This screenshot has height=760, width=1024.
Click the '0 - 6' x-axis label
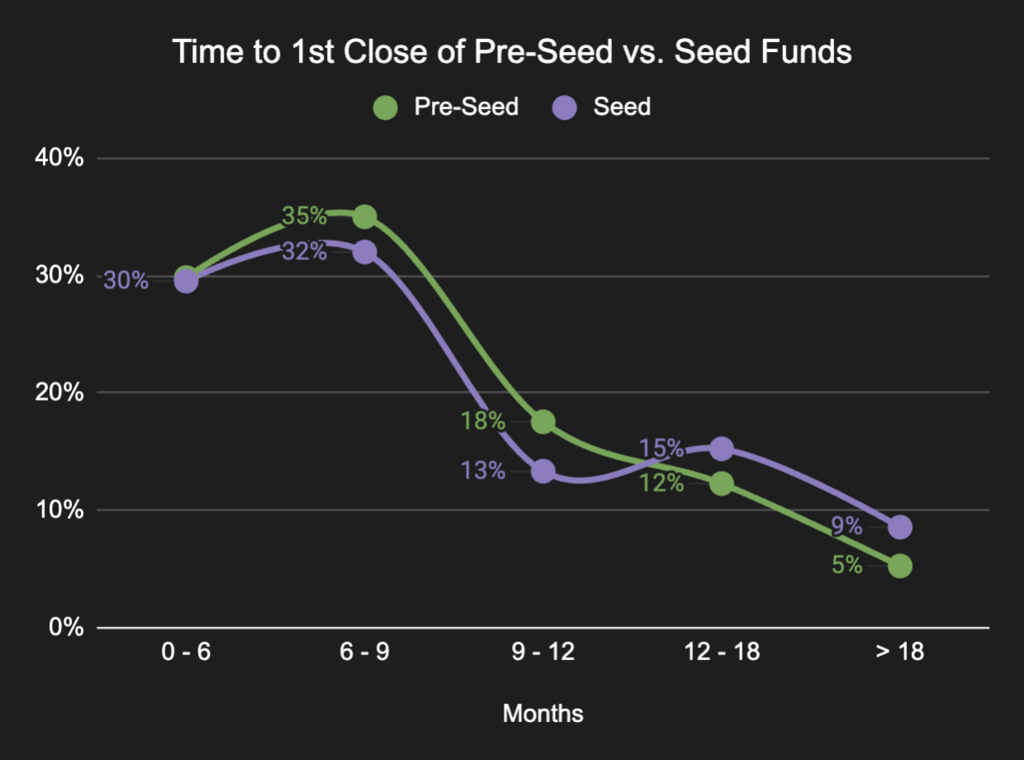(x=186, y=653)
